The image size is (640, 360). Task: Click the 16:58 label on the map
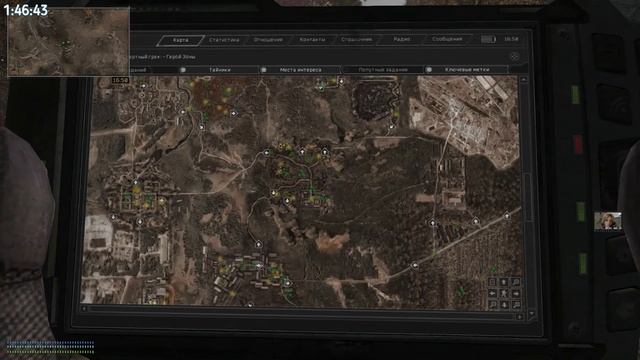(x=120, y=80)
